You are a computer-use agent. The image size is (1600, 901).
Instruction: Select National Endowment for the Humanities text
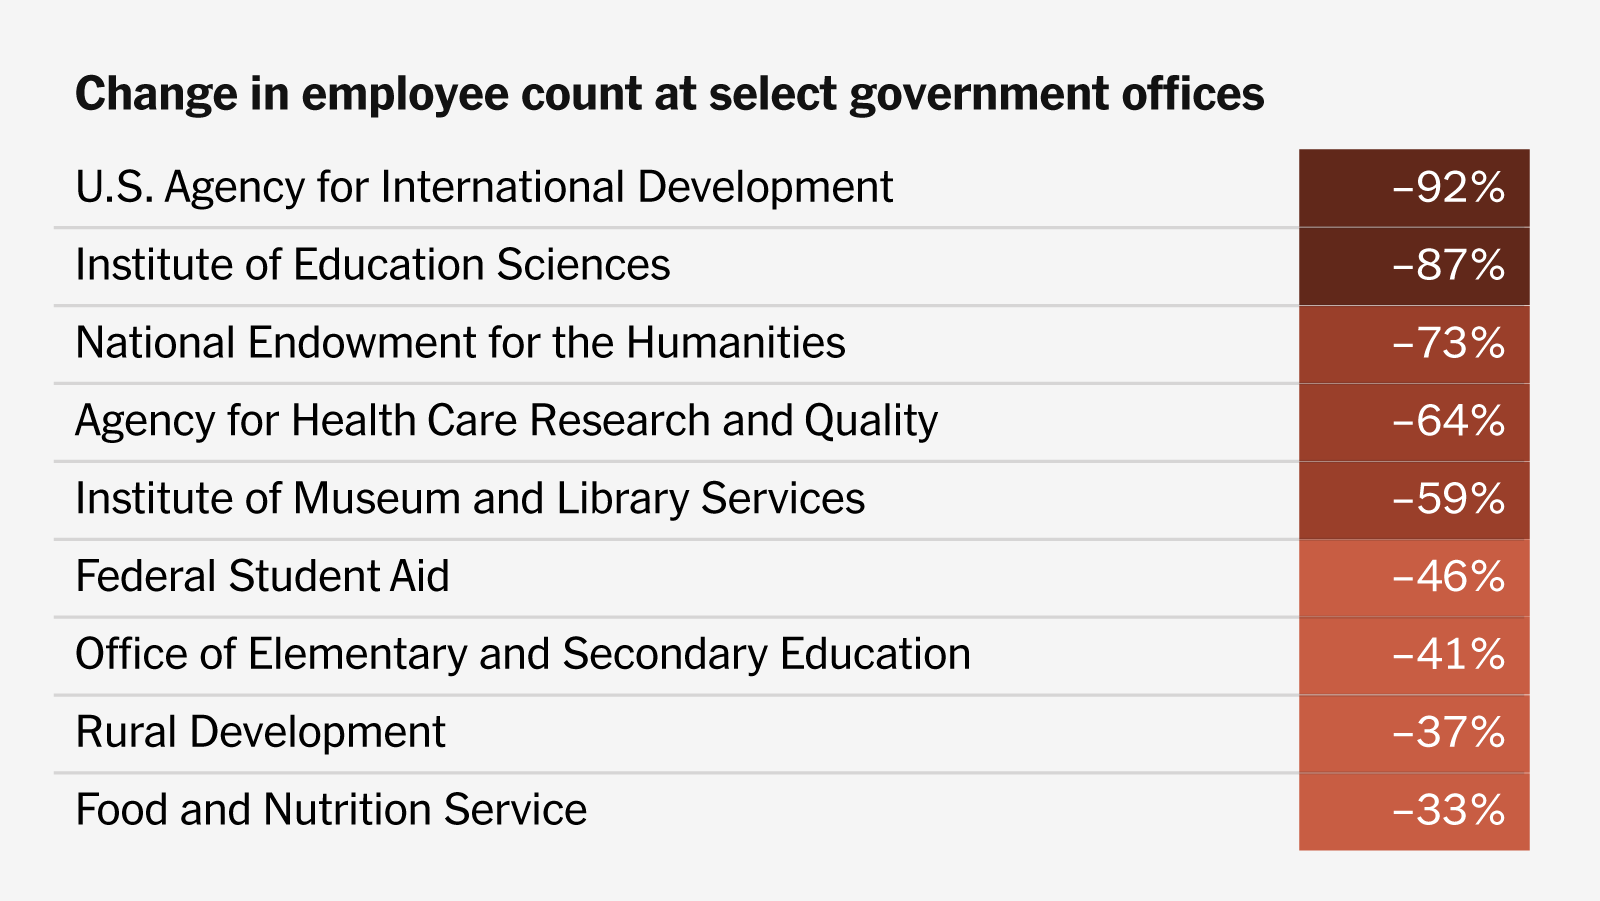(460, 343)
